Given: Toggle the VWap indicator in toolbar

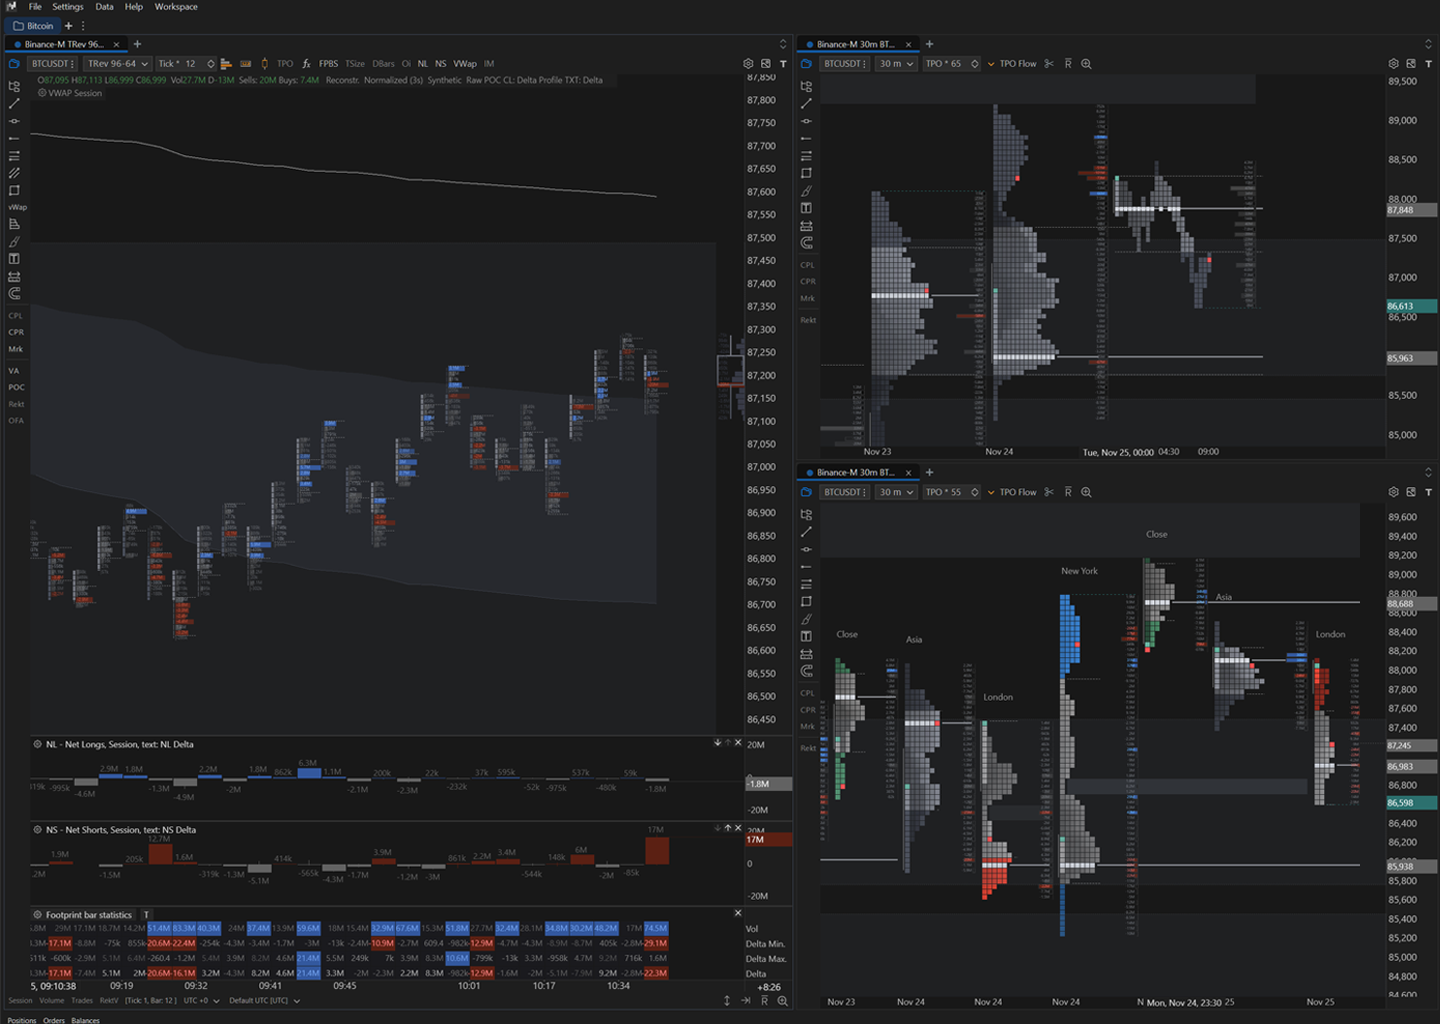Looking at the screenshot, I should [x=465, y=64].
